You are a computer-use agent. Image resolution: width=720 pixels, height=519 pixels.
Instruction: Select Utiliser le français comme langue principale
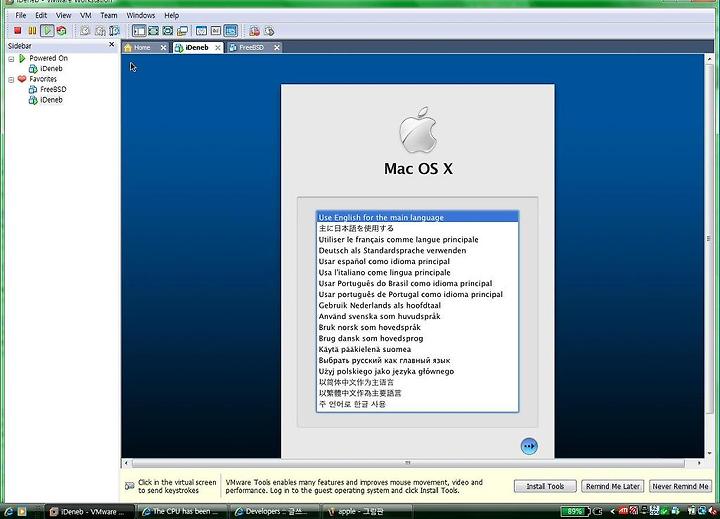(417, 239)
